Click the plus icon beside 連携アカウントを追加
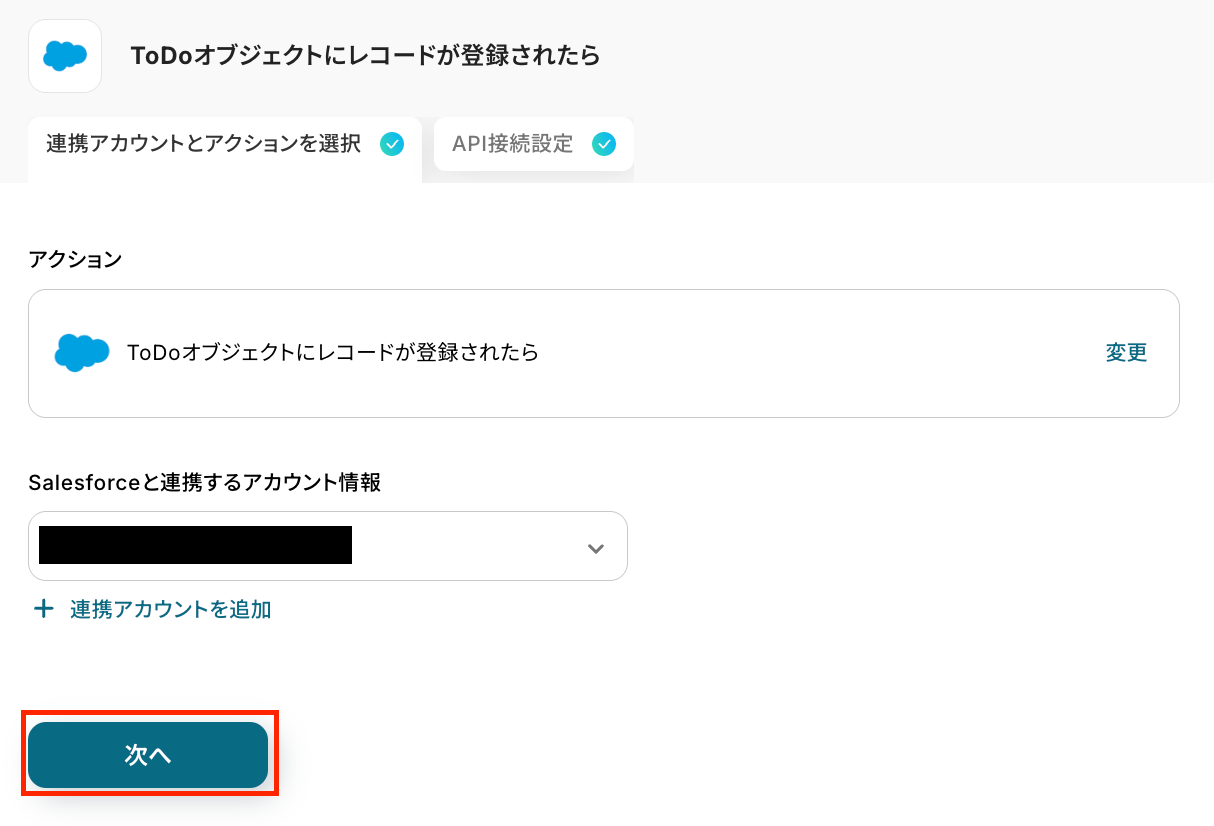1214x826 pixels. (43, 609)
